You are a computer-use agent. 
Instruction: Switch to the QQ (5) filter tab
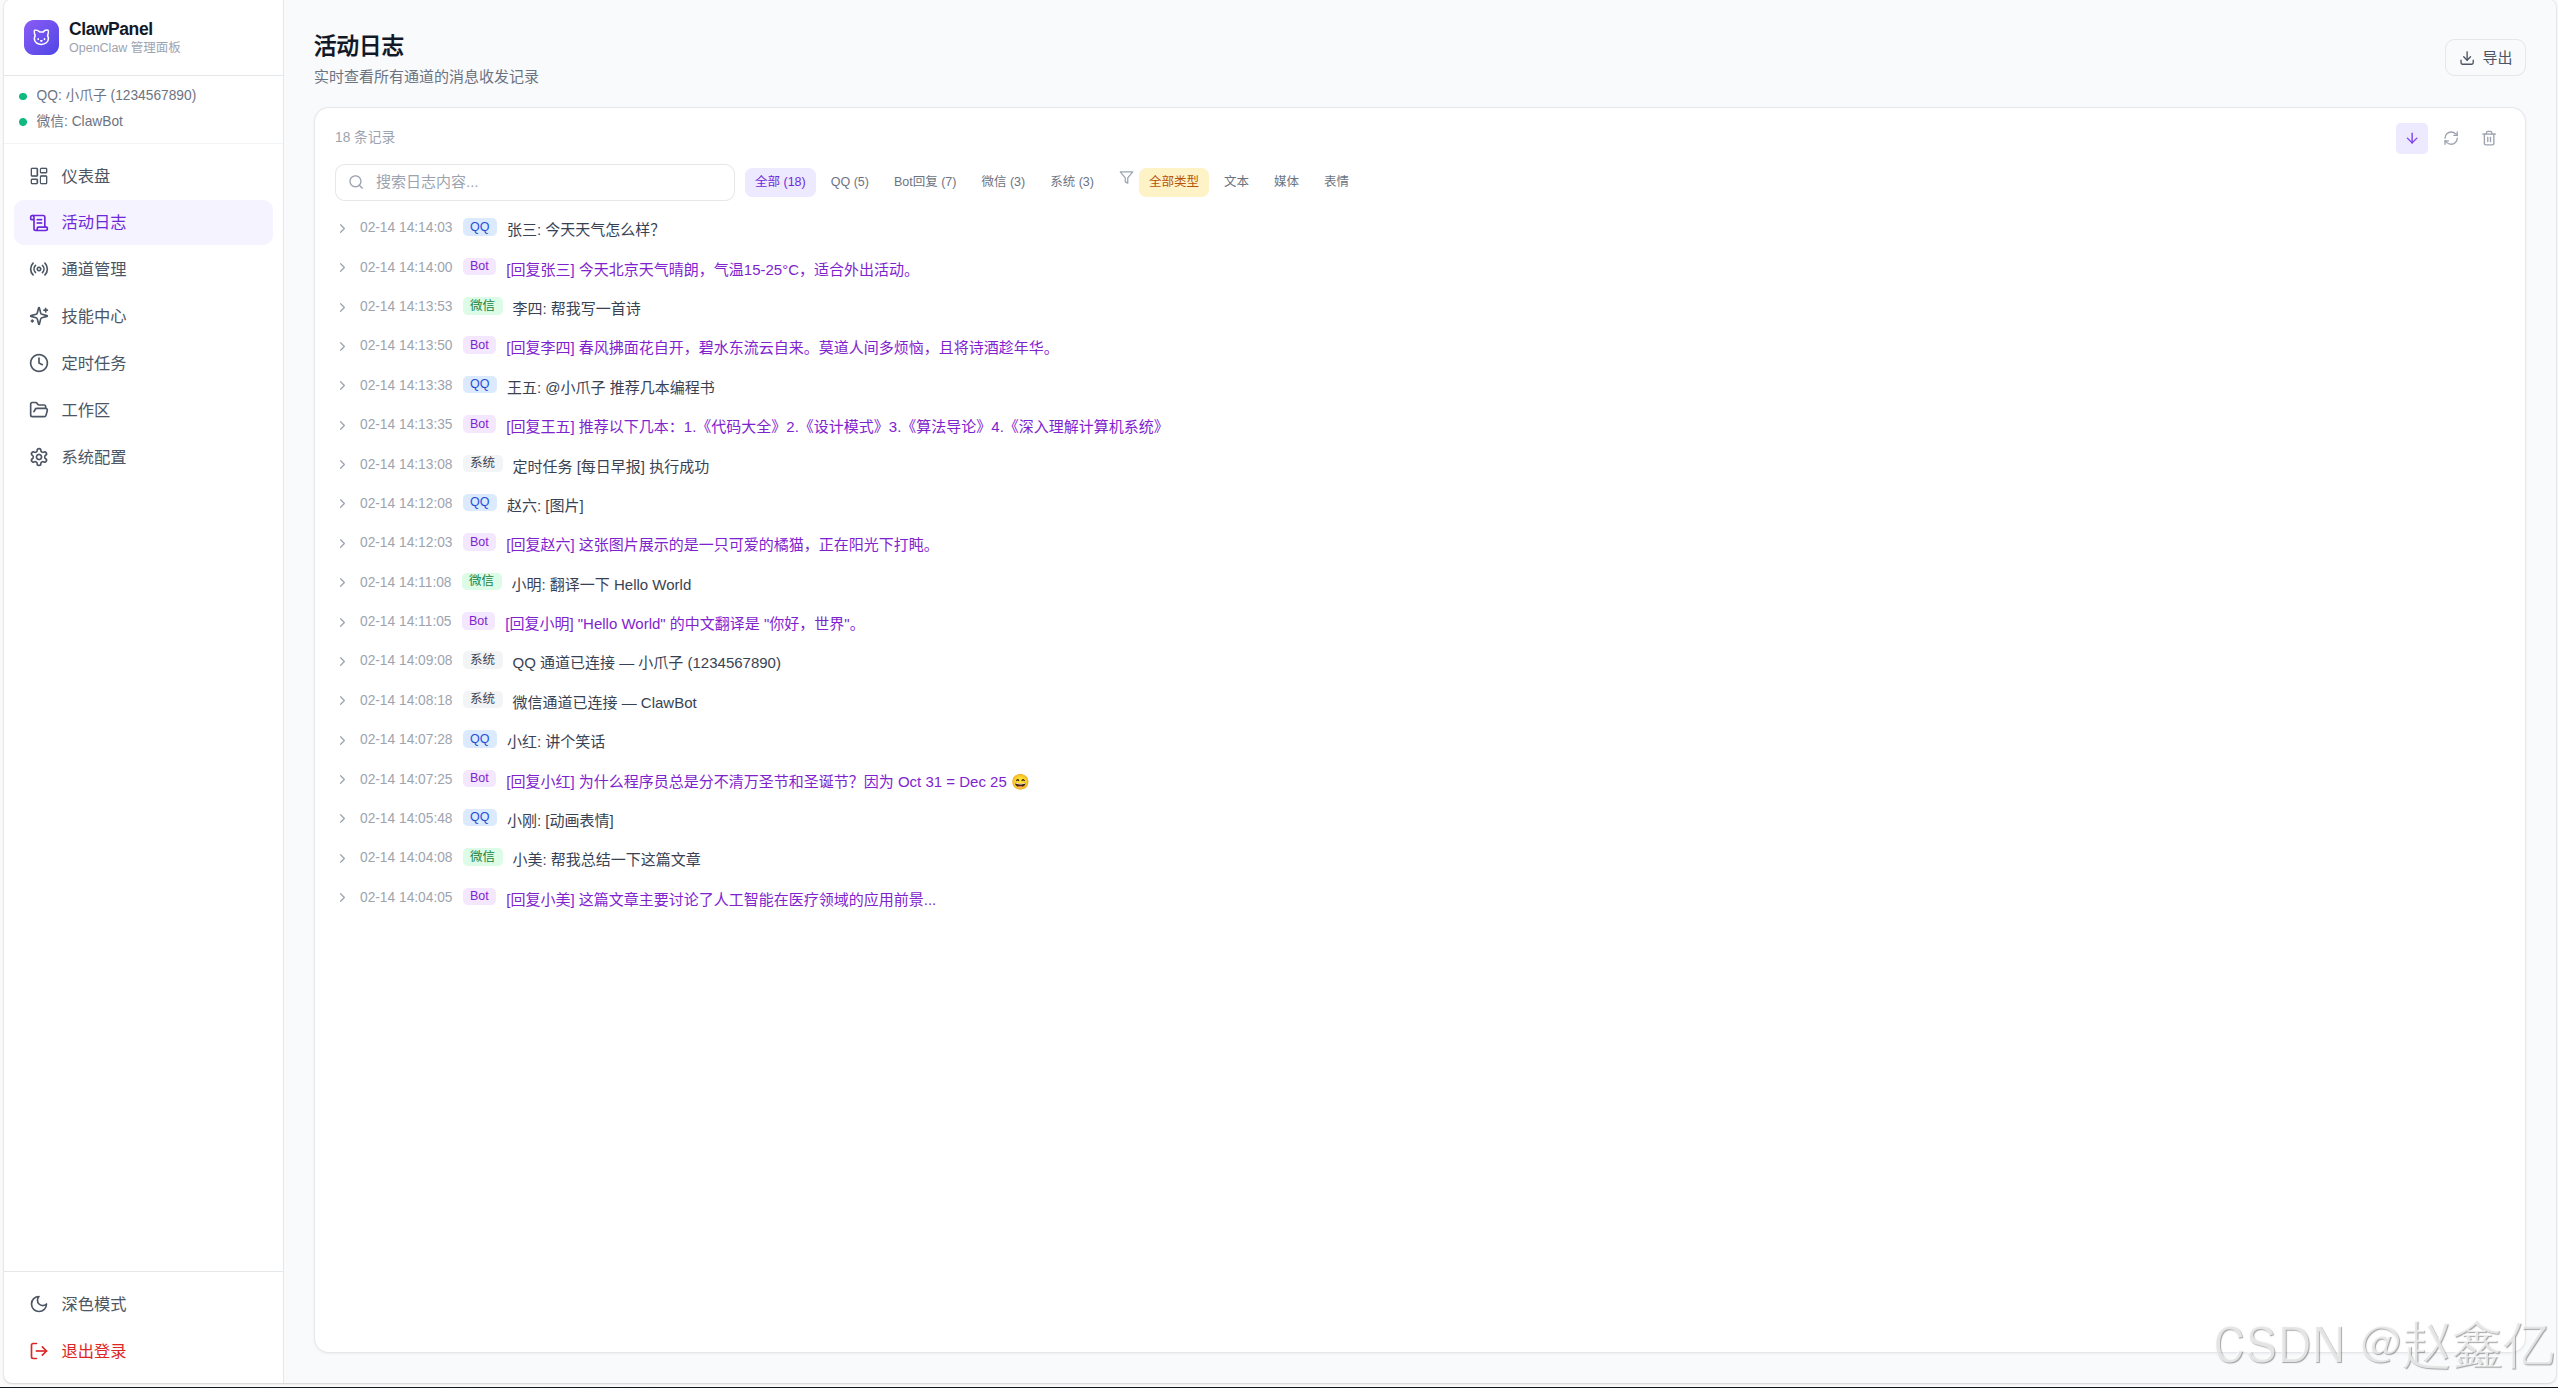tap(849, 181)
